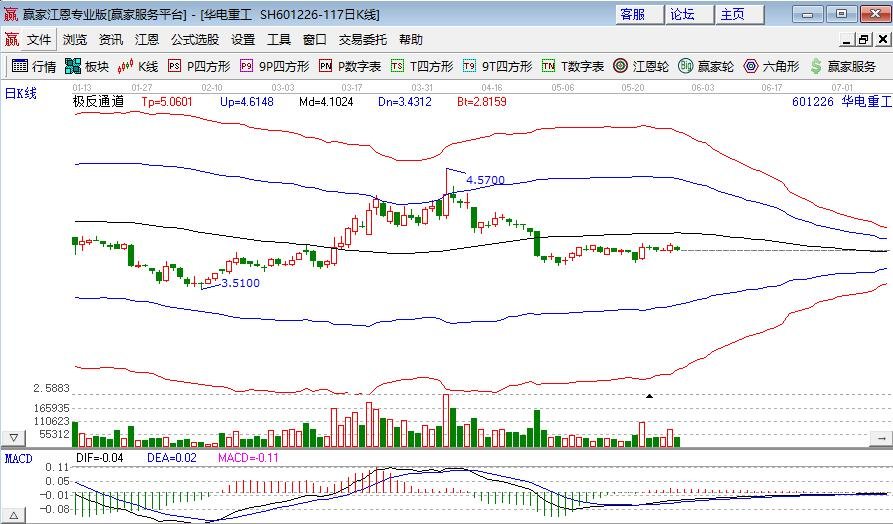893x524 pixels.
Task: Open the 江恩 menu
Action: 147,39
